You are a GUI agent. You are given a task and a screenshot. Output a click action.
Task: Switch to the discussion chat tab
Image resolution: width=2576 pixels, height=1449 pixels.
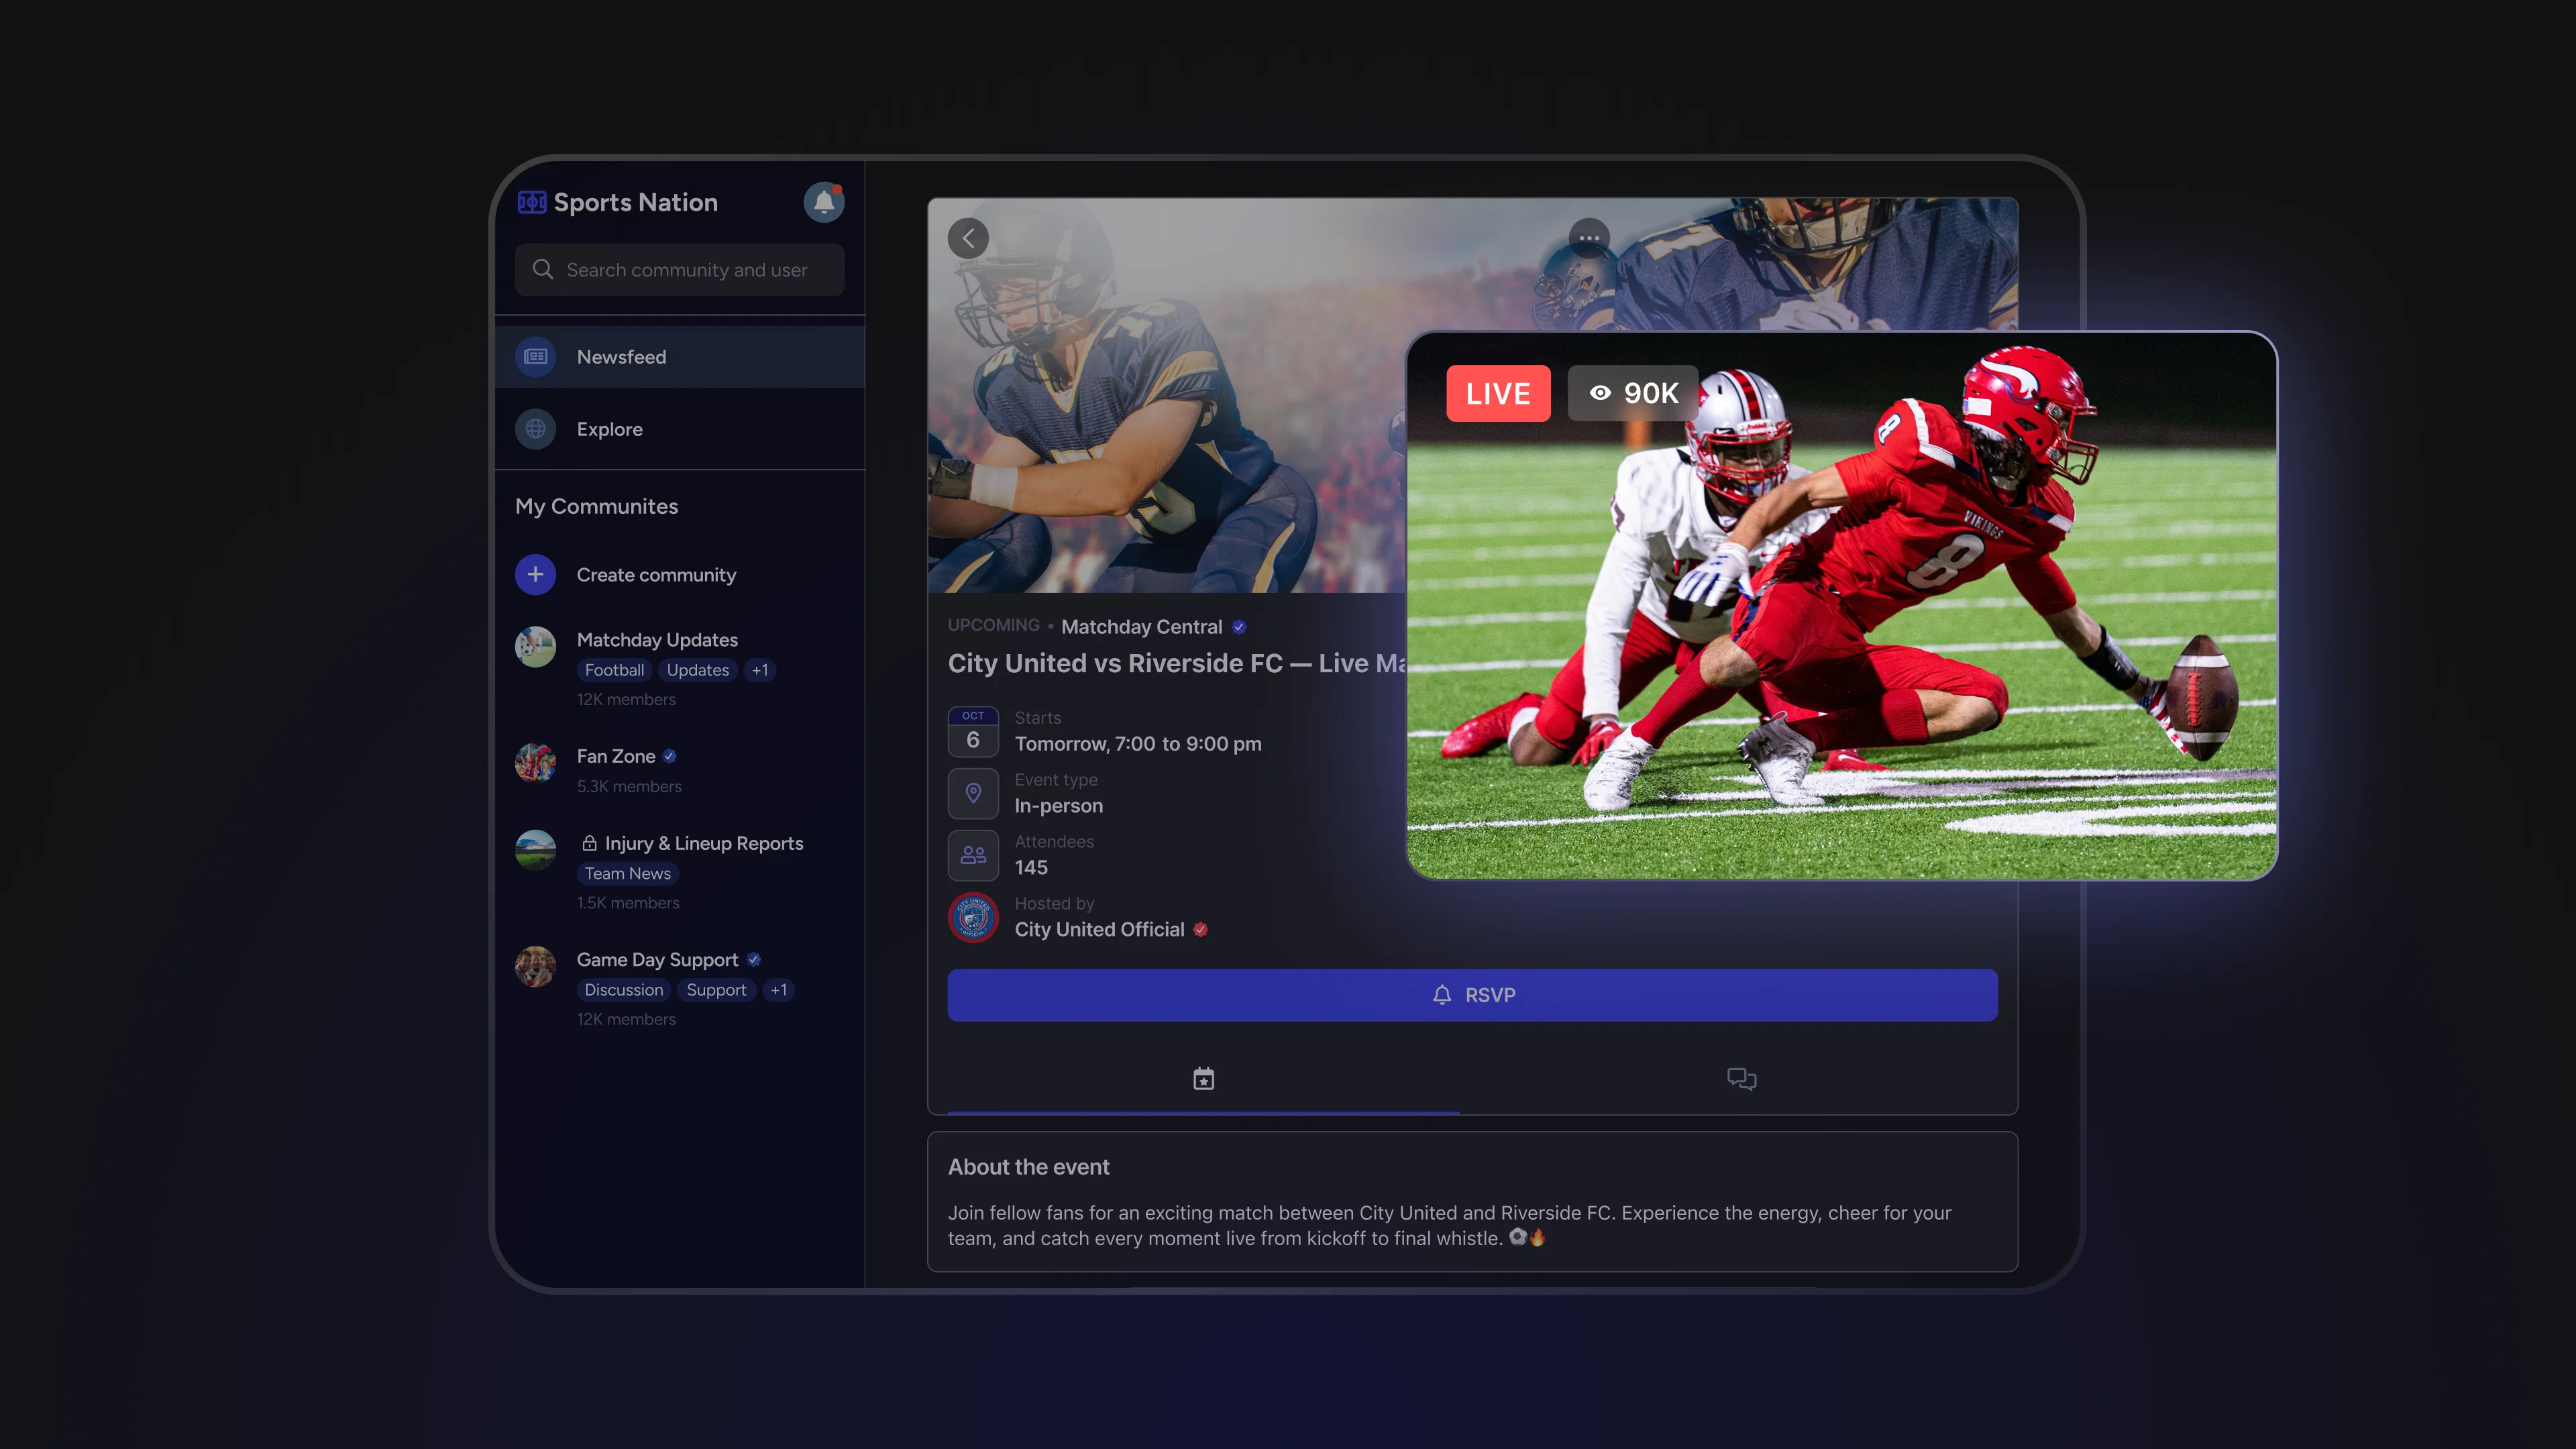coord(1741,1079)
